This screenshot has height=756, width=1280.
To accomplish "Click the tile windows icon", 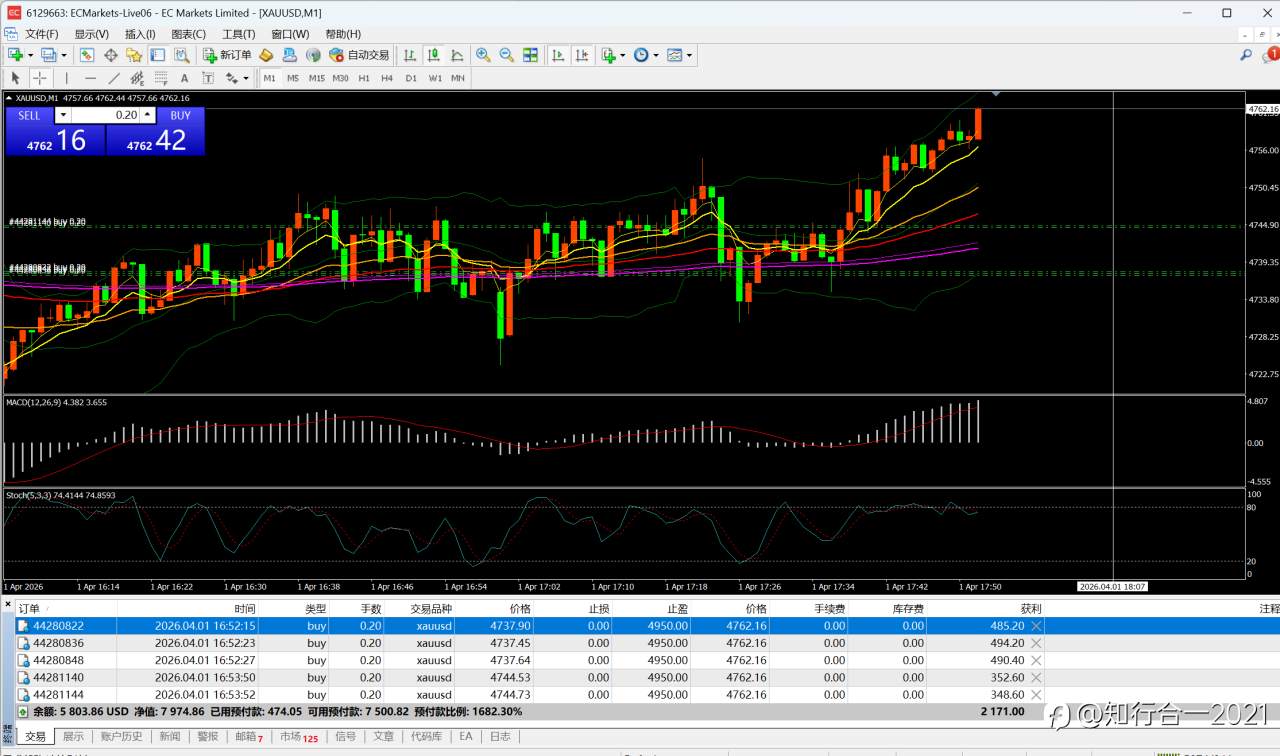I will click(x=531, y=55).
